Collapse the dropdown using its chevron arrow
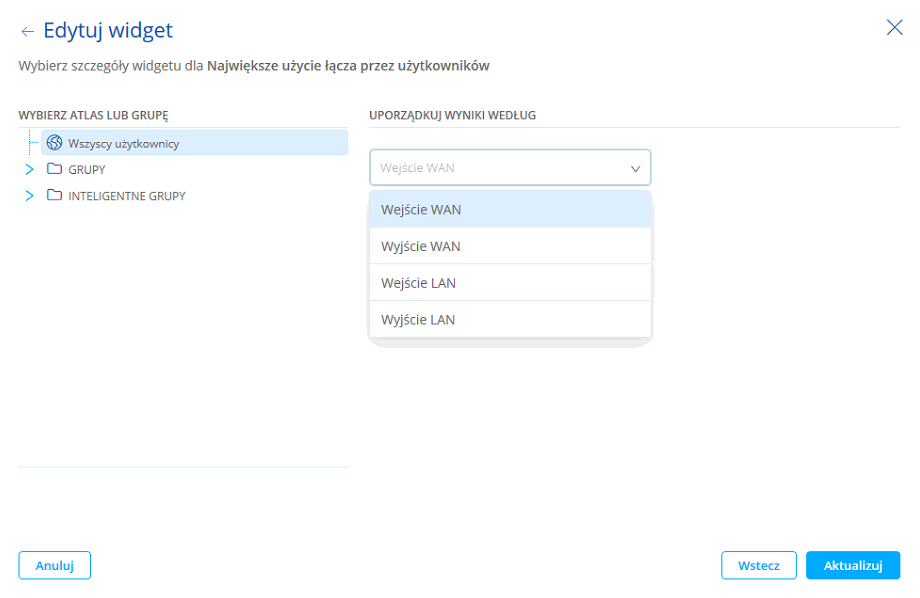Image resolution: width=920 pixels, height=598 pixels. click(635, 169)
